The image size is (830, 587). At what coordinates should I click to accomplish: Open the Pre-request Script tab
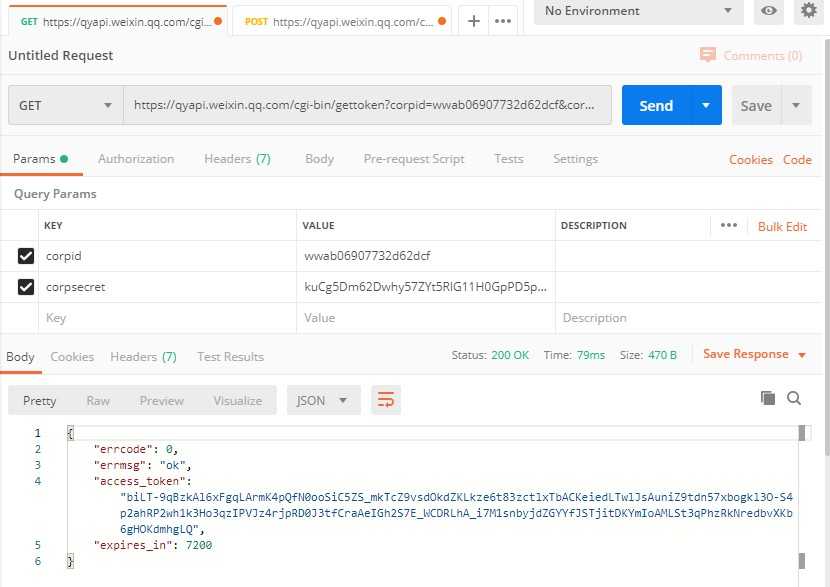point(414,159)
